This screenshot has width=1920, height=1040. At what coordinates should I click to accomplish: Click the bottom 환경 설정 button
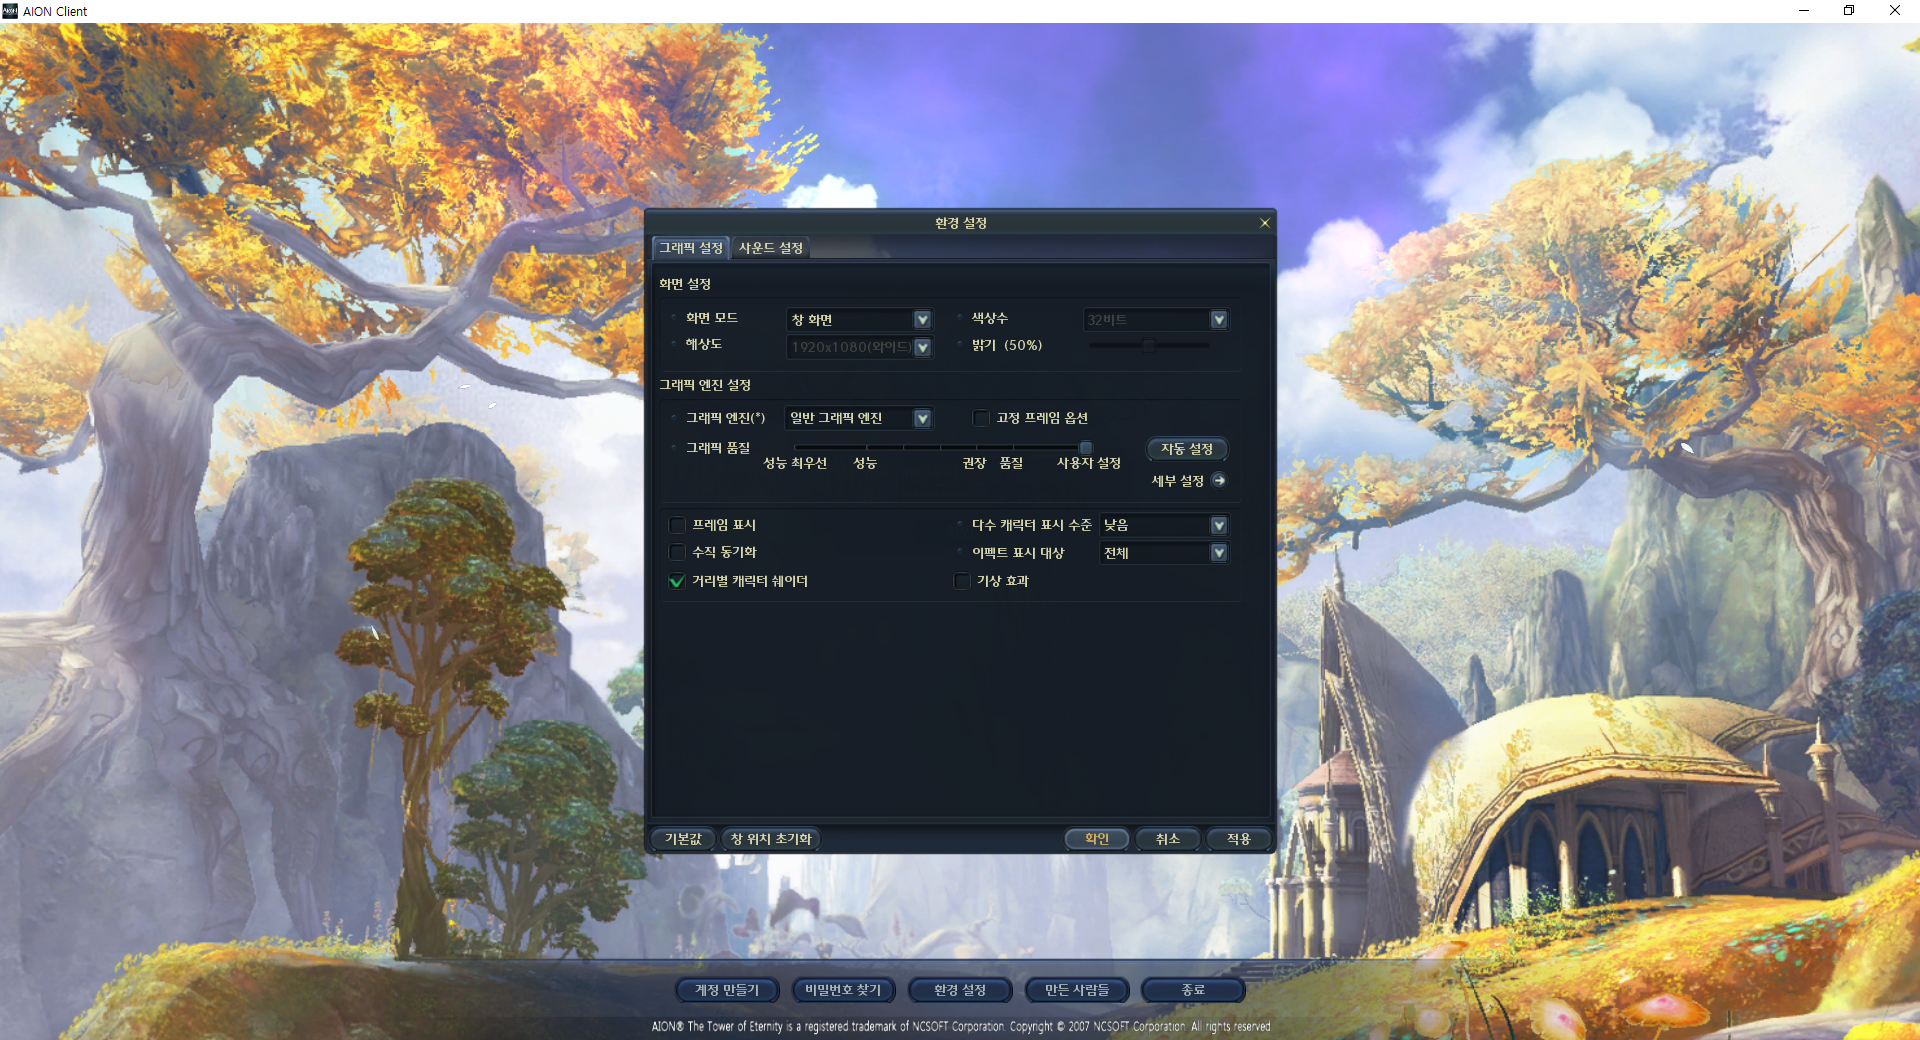click(960, 990)
